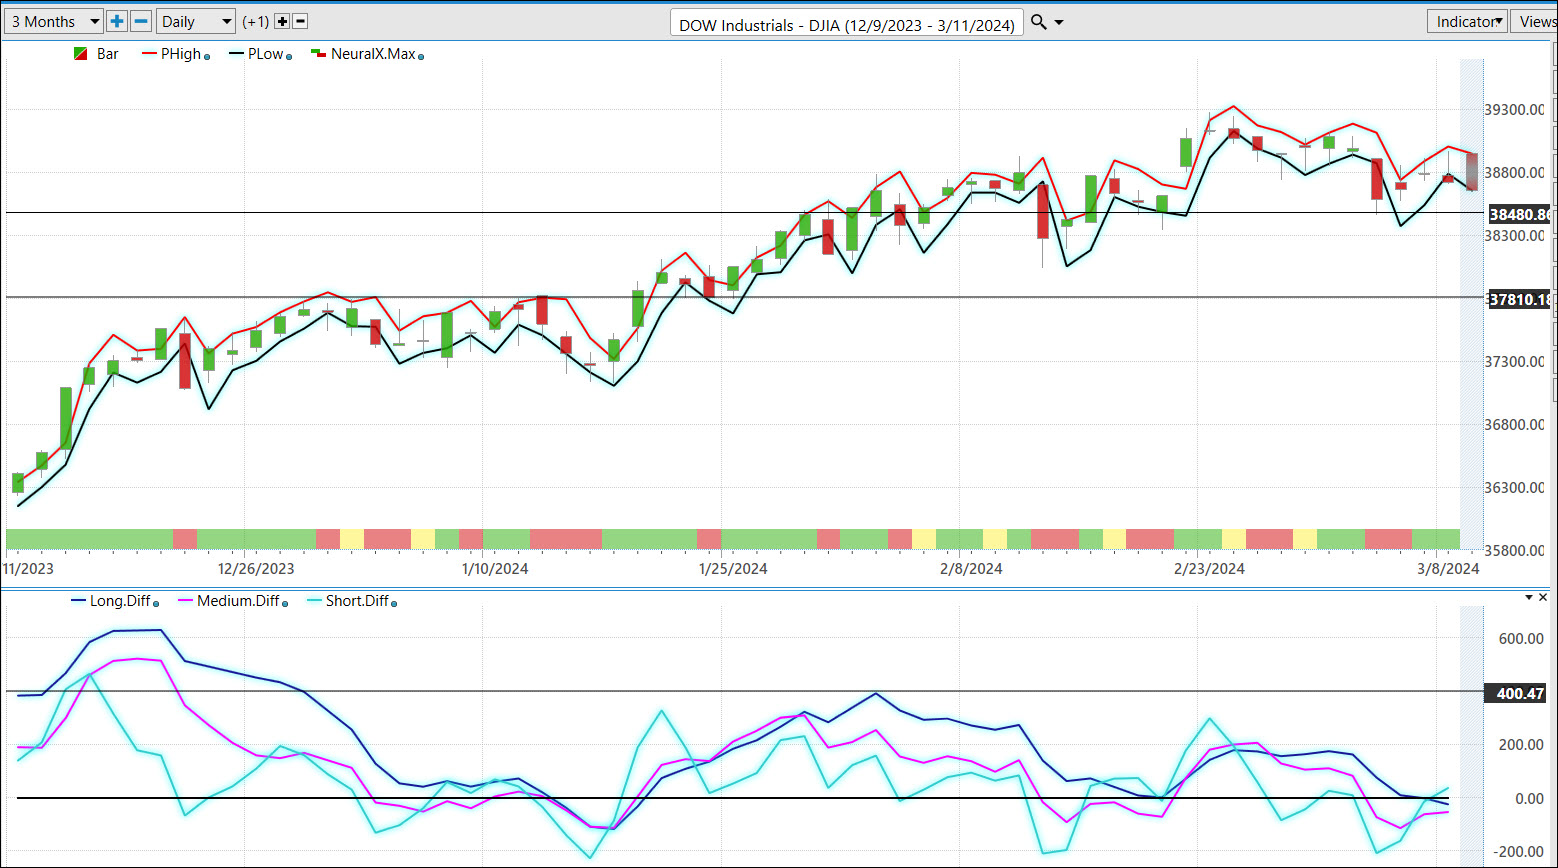Open the Indicators dropdown button

(1467, 21)
